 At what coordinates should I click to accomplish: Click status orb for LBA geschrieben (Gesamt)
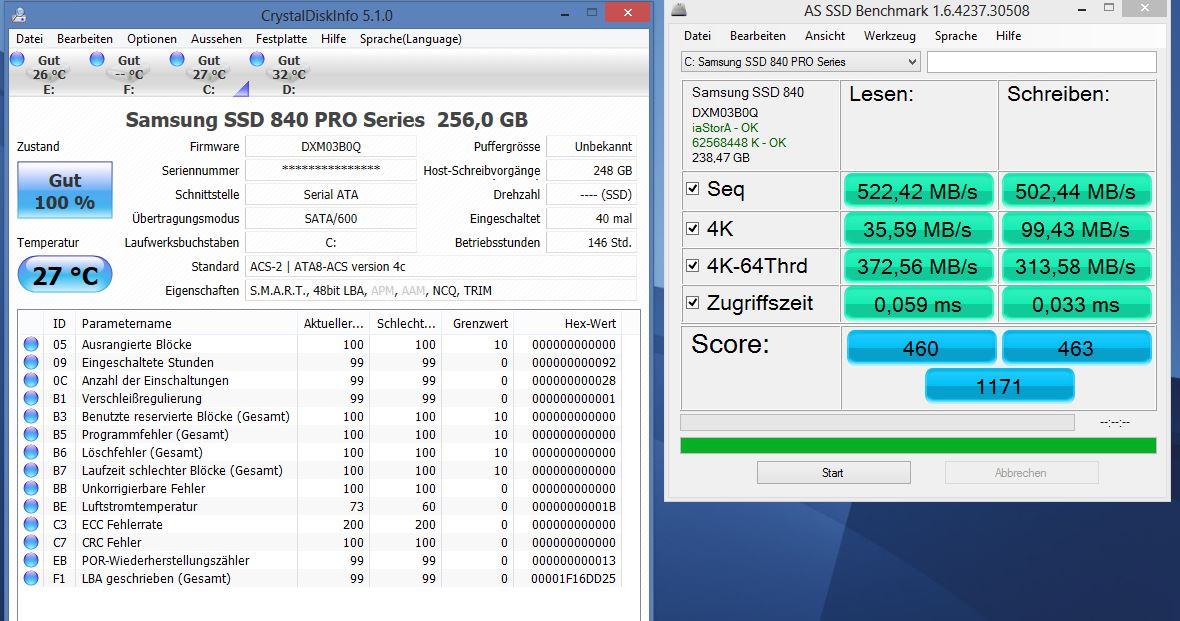pyautogui.click(x=31, y=579)
